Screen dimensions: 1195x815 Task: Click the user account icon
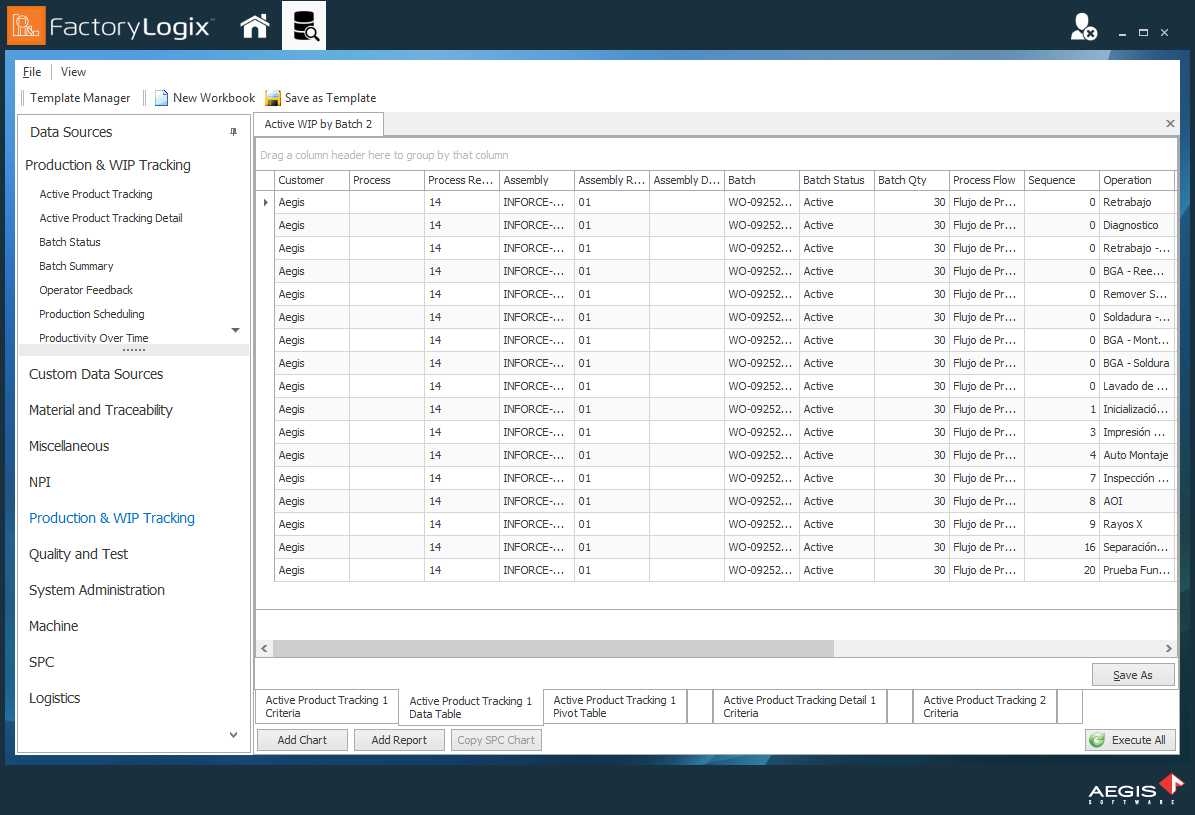tap(1082, 27)
